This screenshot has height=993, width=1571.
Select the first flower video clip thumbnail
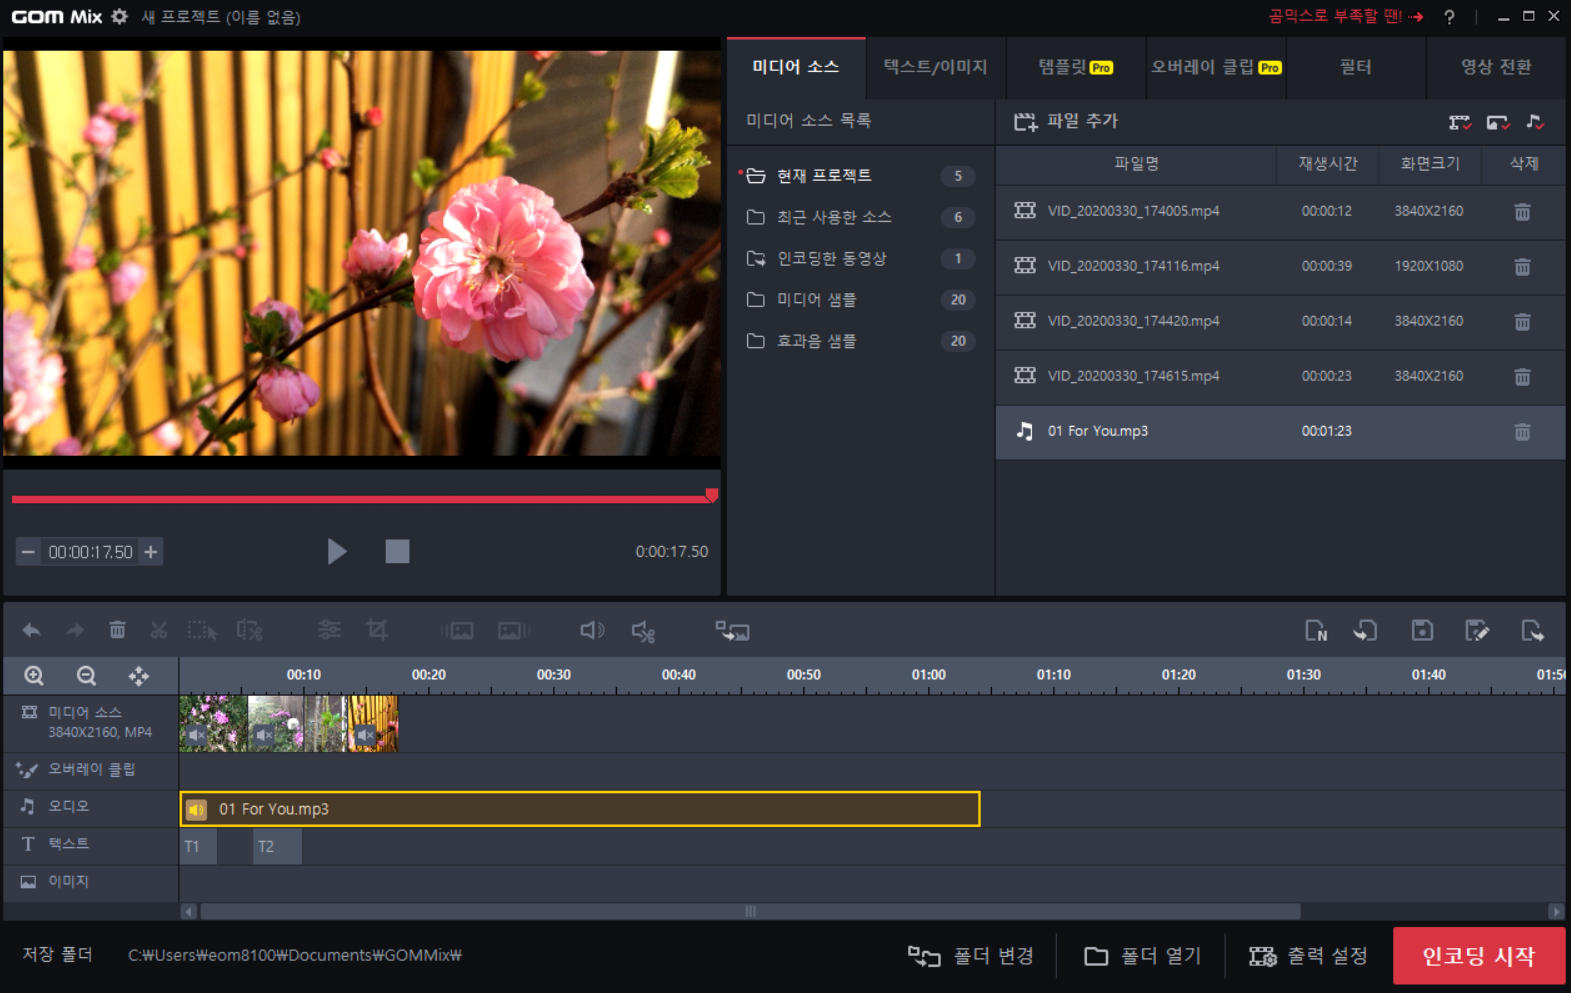pos(213,723)
